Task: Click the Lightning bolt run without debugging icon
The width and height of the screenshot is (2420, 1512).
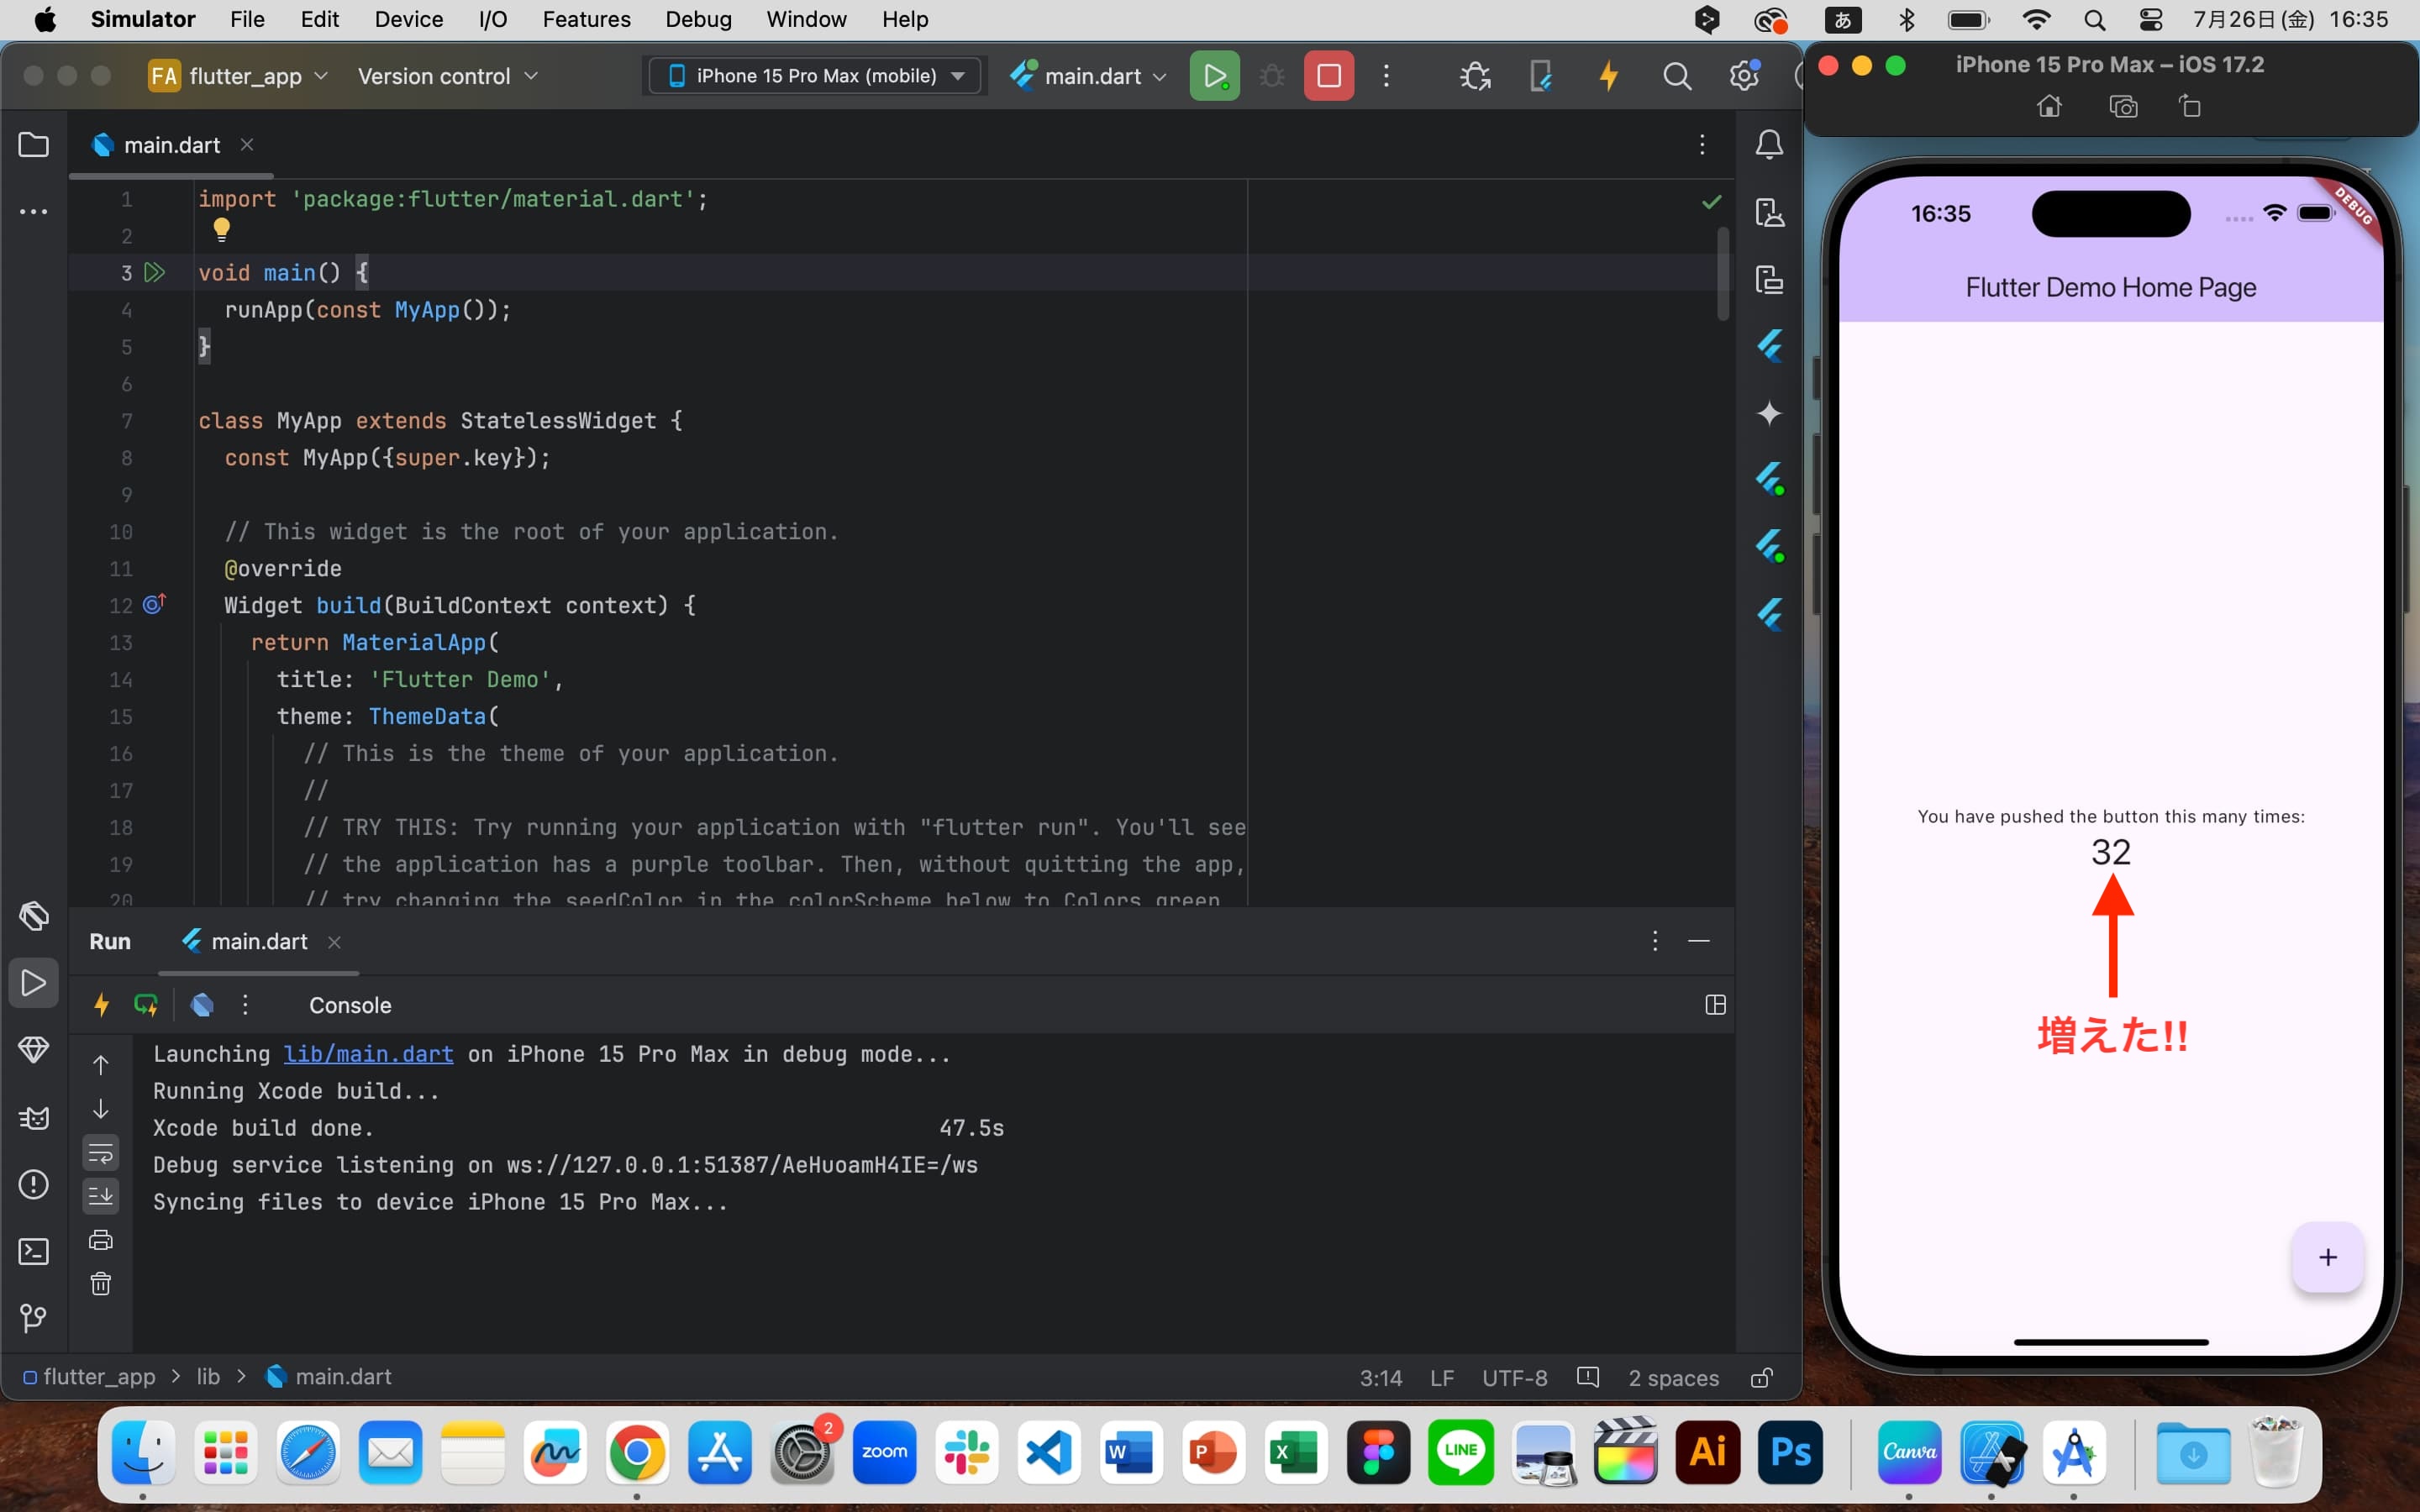Action: point(1608,76)
